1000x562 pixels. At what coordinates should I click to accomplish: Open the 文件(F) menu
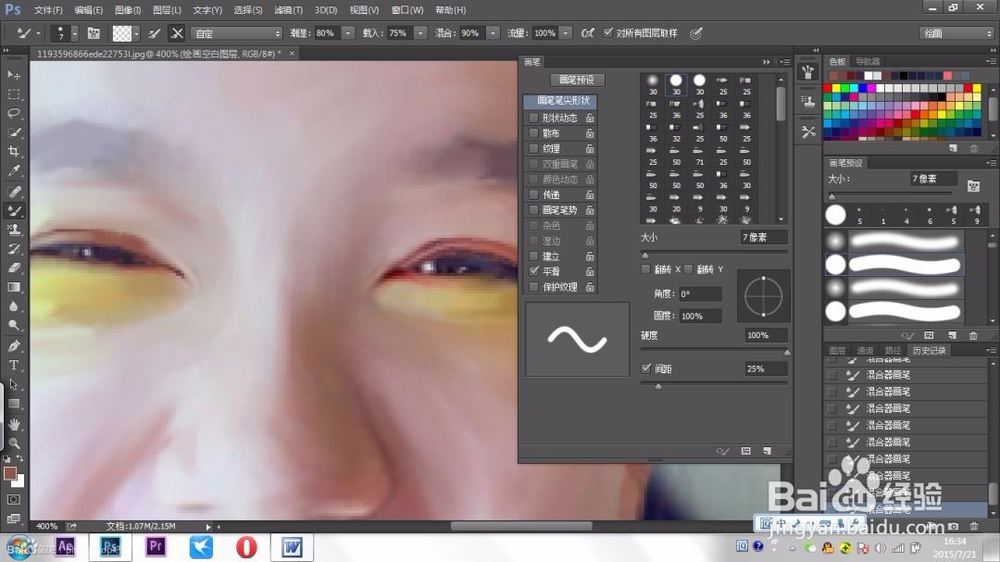pos(48,10)
